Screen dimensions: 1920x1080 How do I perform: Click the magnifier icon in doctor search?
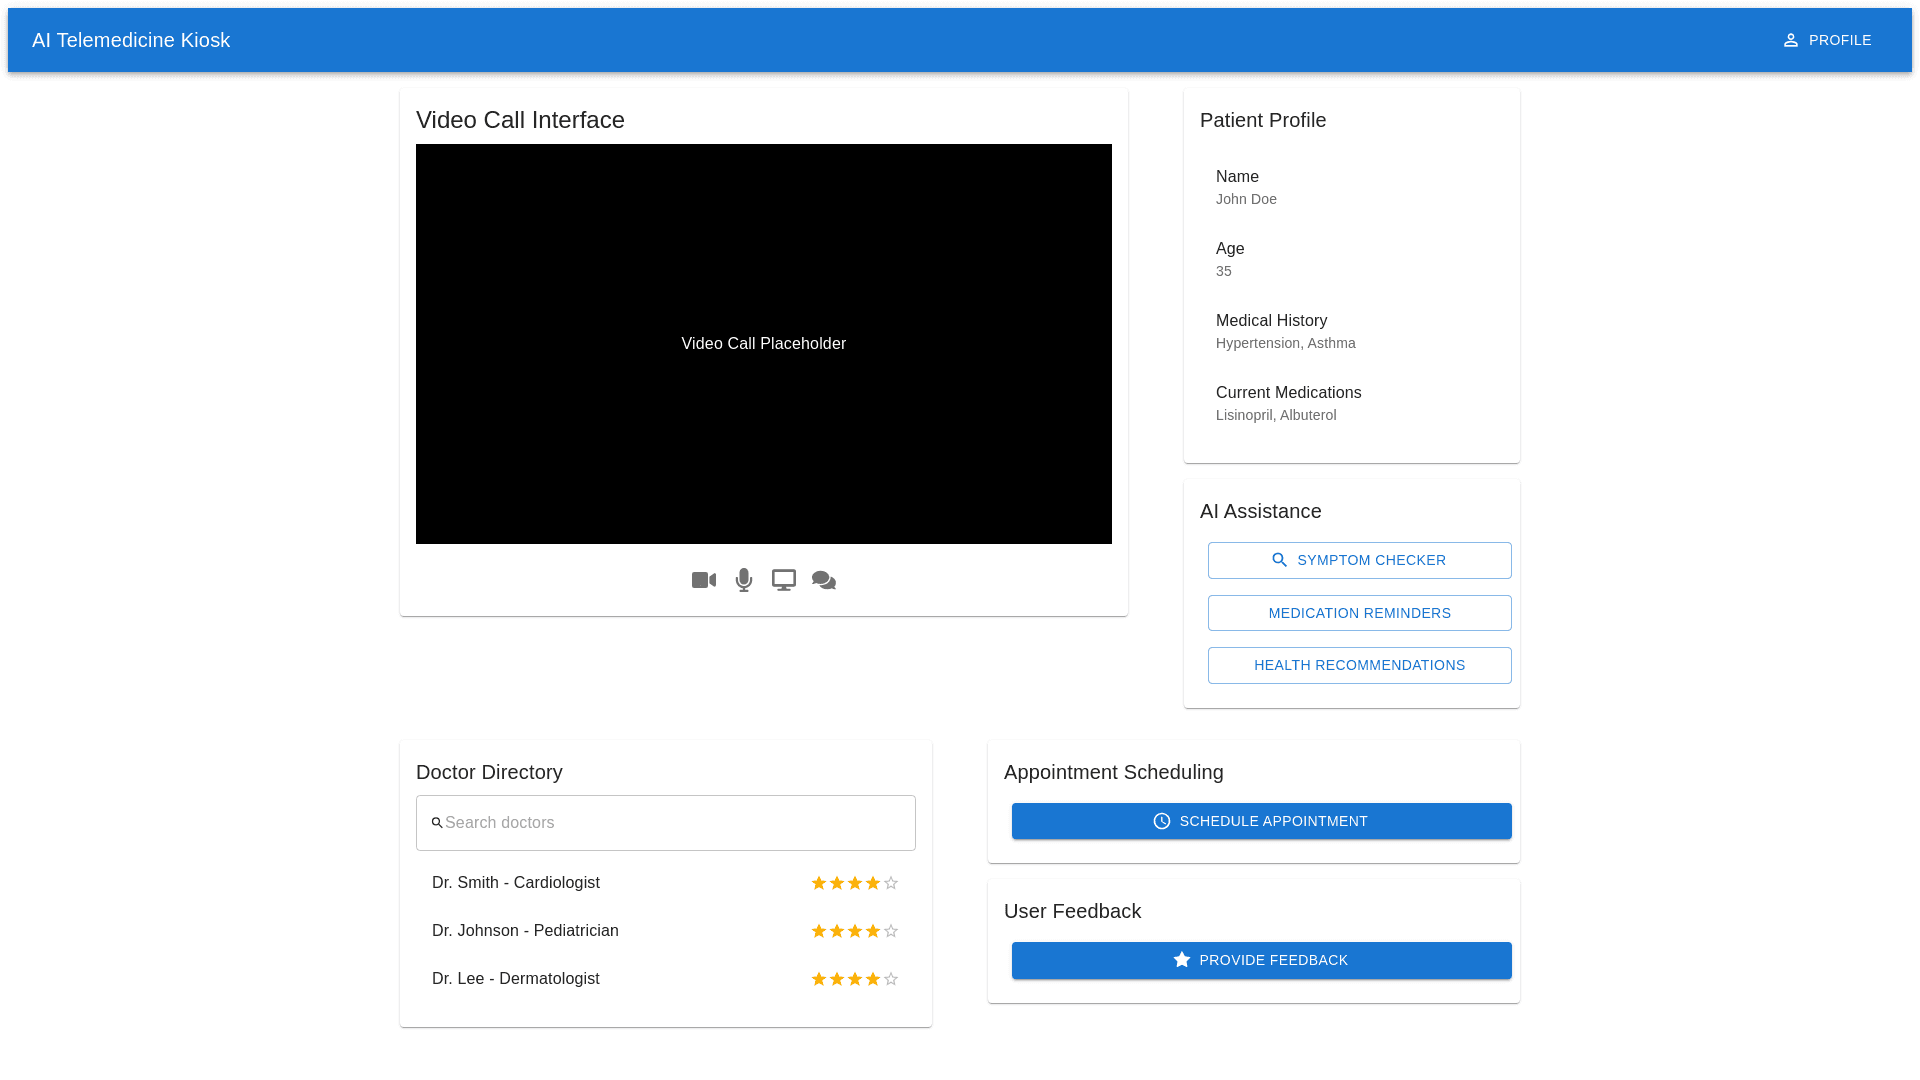[x=437, y=823]
